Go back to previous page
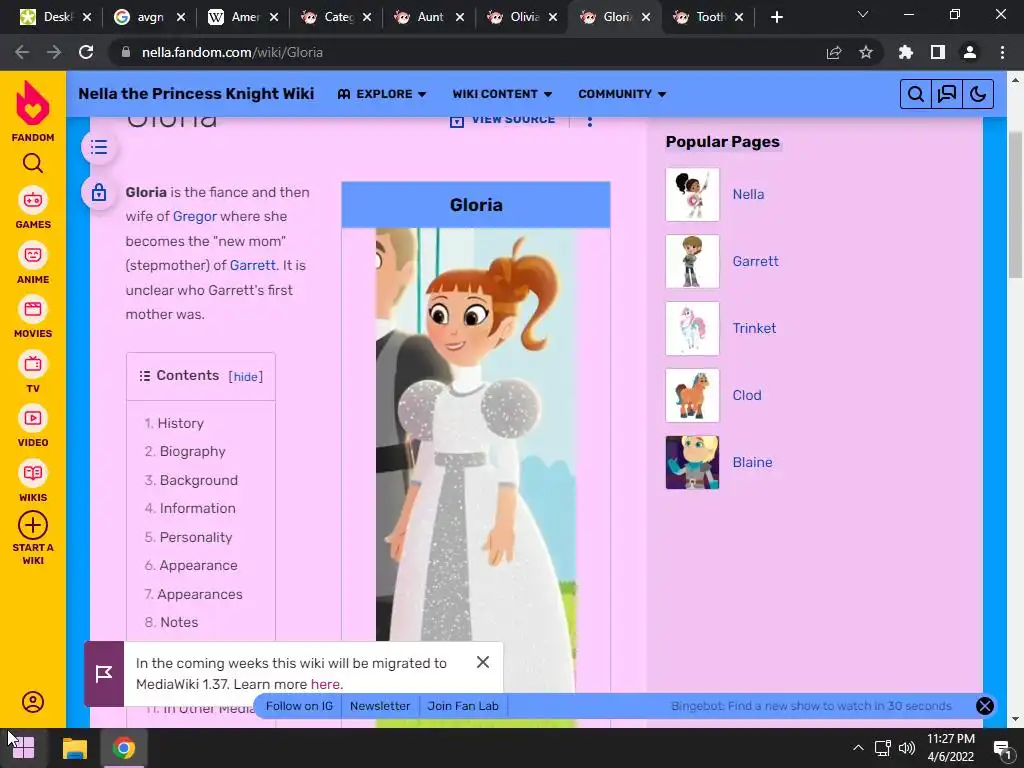1024x768 pixels. pyautogui.click(x=22, y=52)
